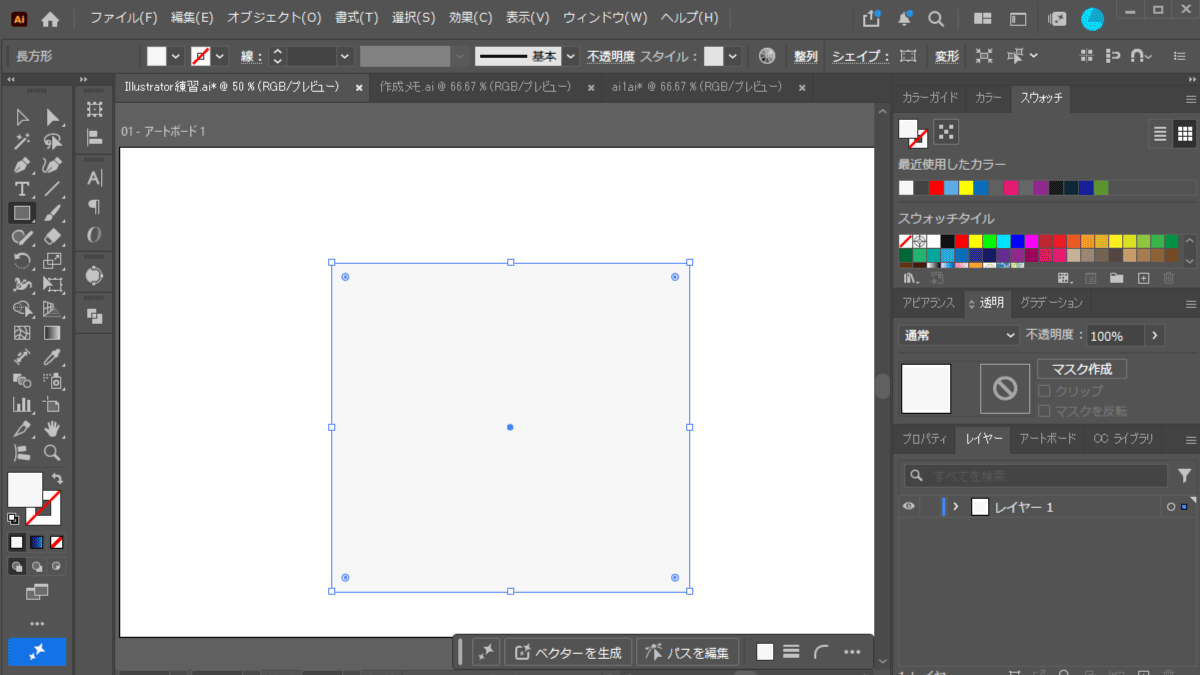Click the 整列 link in control bar
1200x675 pixels.
tap(806, 57)
